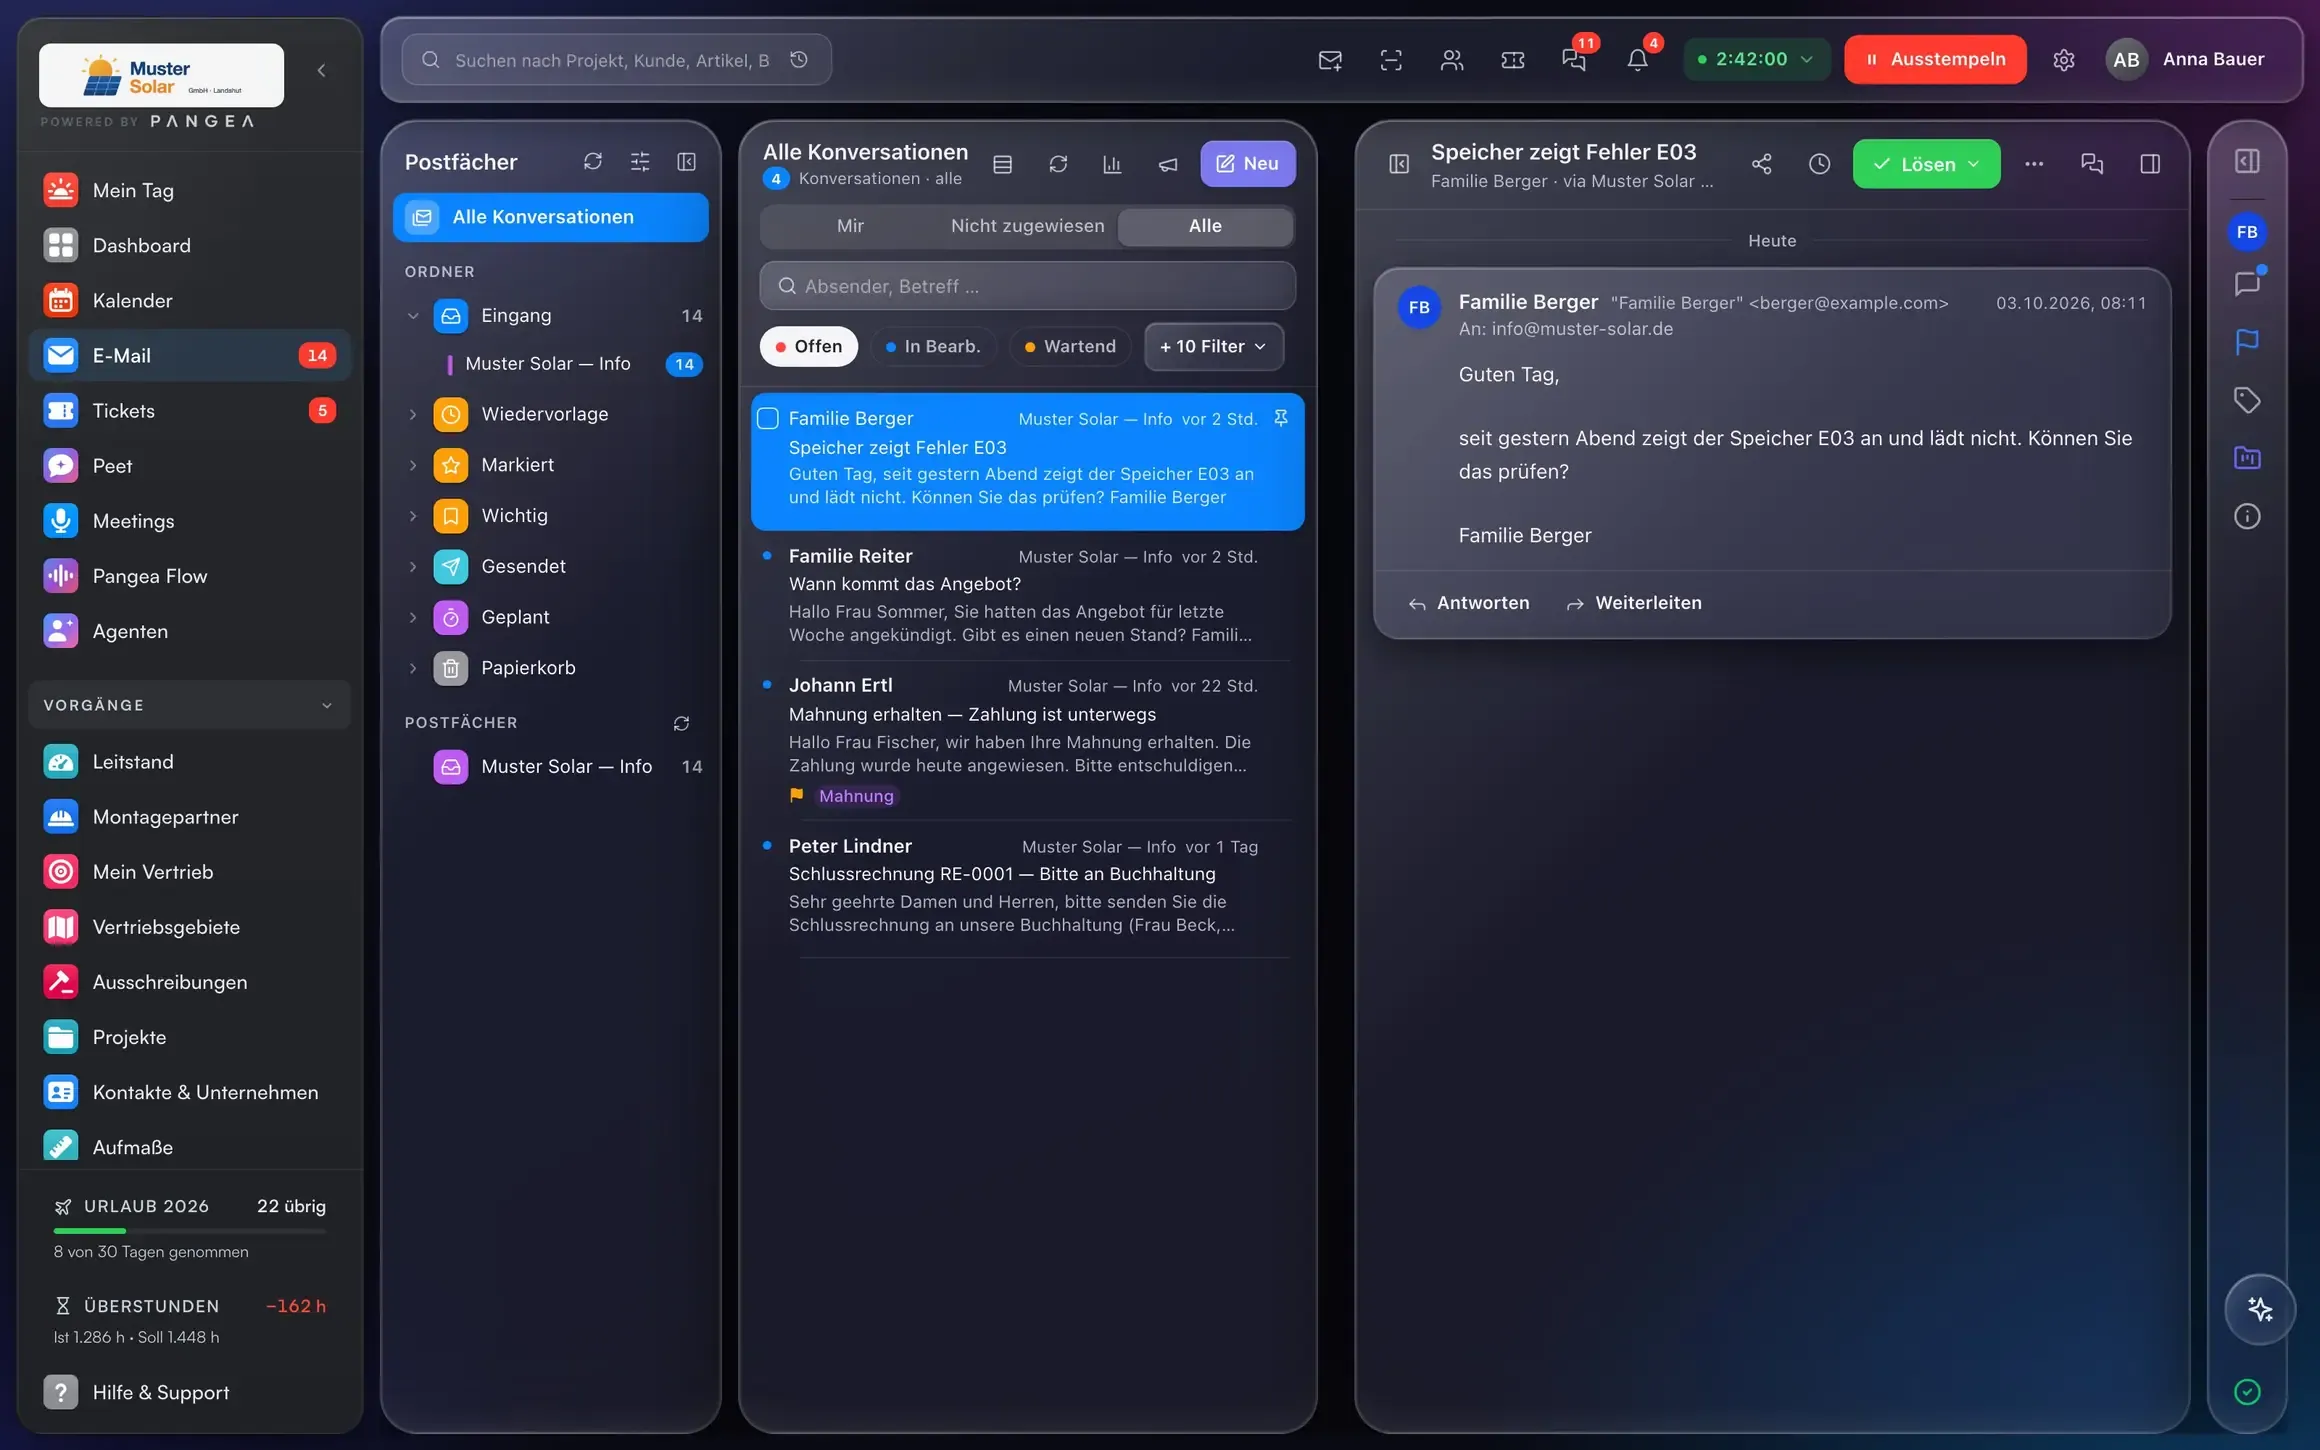The width and height of the screenshot is (2320, 1450).
Task: Refresh the Postfächer panel
Action: click(593, 162)
